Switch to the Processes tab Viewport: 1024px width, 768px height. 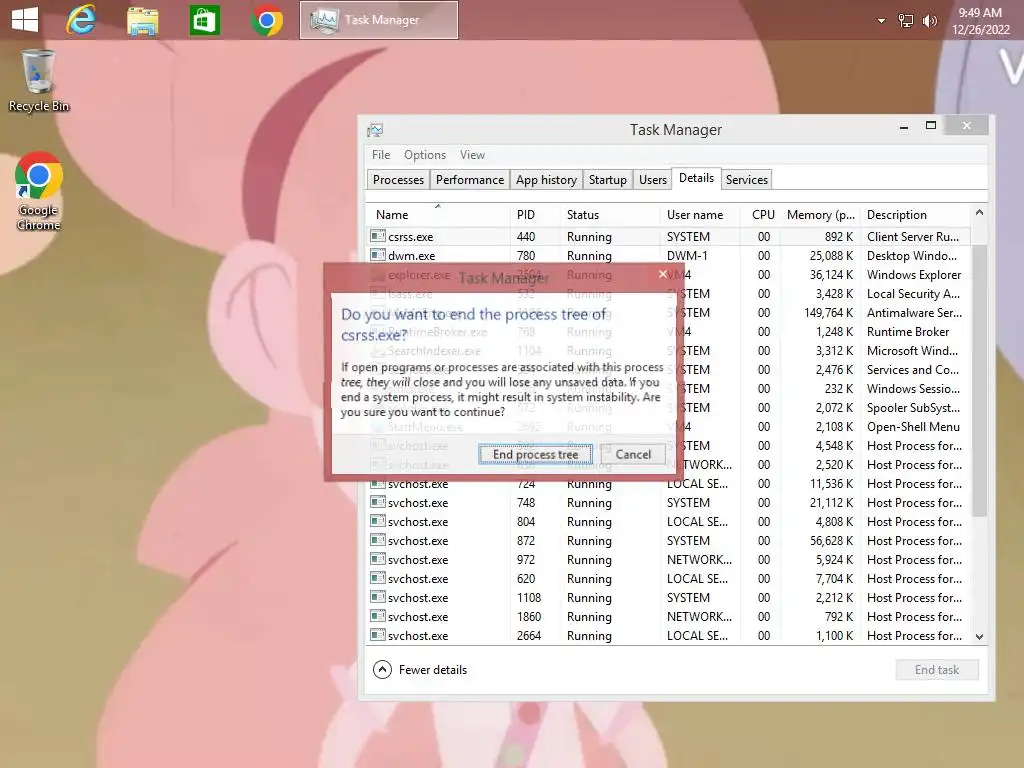point(398,180)
